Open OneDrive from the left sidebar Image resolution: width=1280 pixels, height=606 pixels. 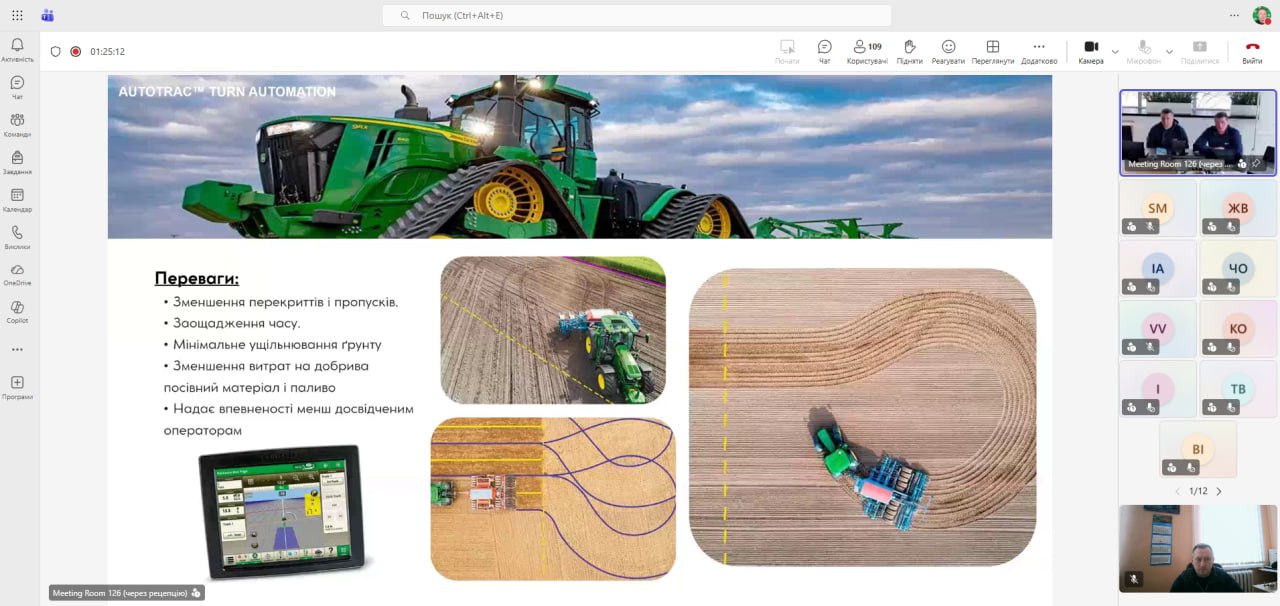pyautogui.click(x=17, y=274)
